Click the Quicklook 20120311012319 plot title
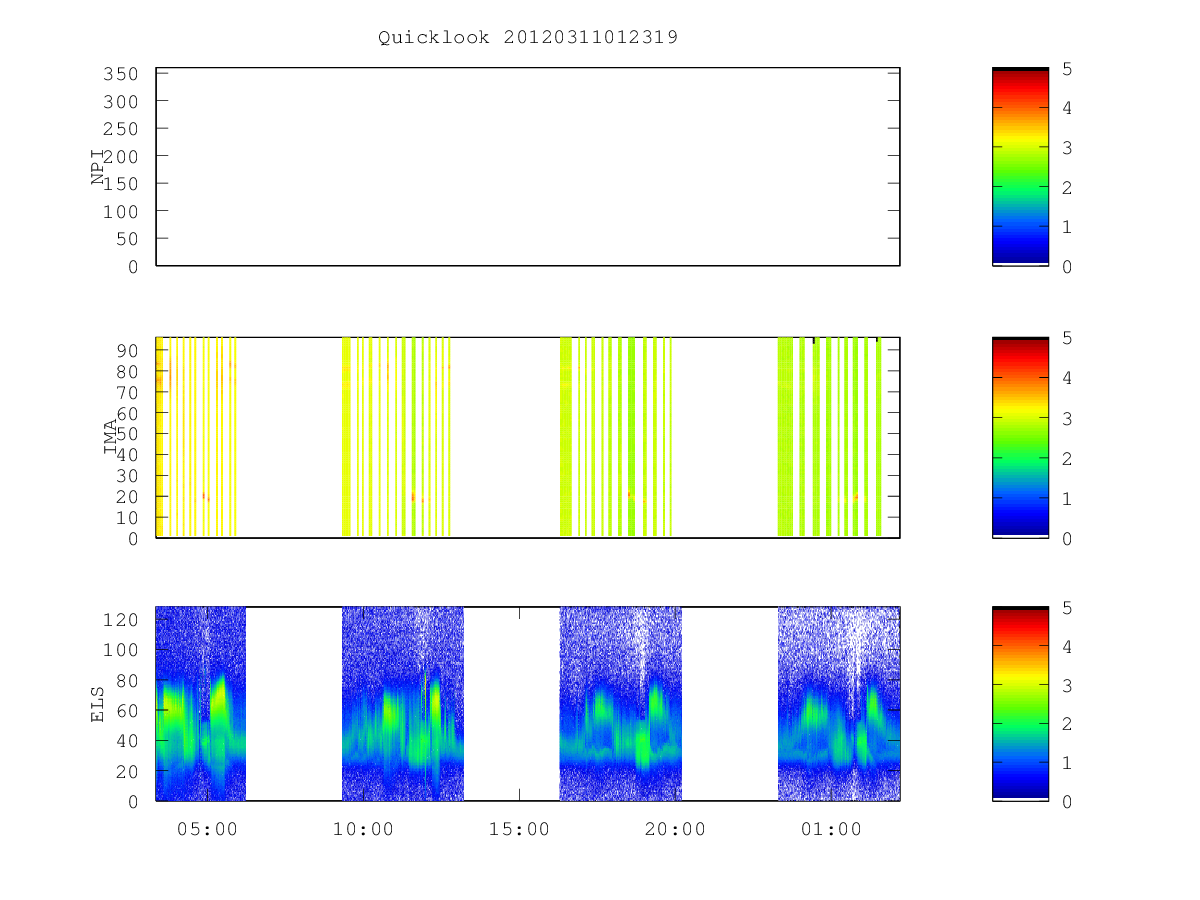 [528, 38]
